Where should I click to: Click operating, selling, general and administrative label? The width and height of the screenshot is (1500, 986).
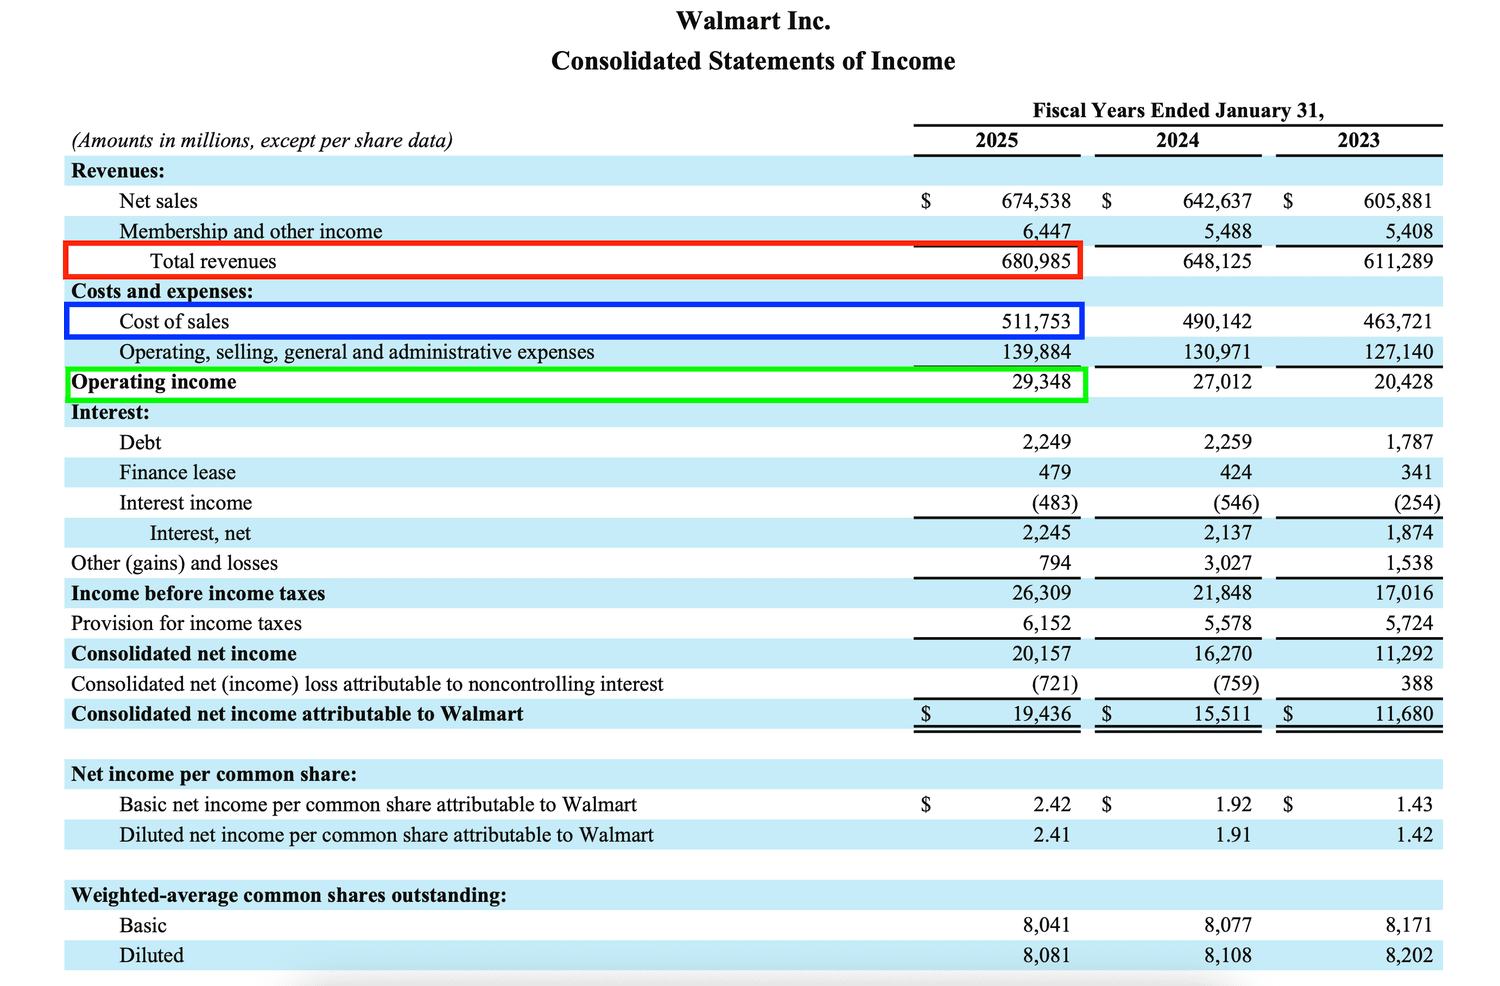coord(357,352)
